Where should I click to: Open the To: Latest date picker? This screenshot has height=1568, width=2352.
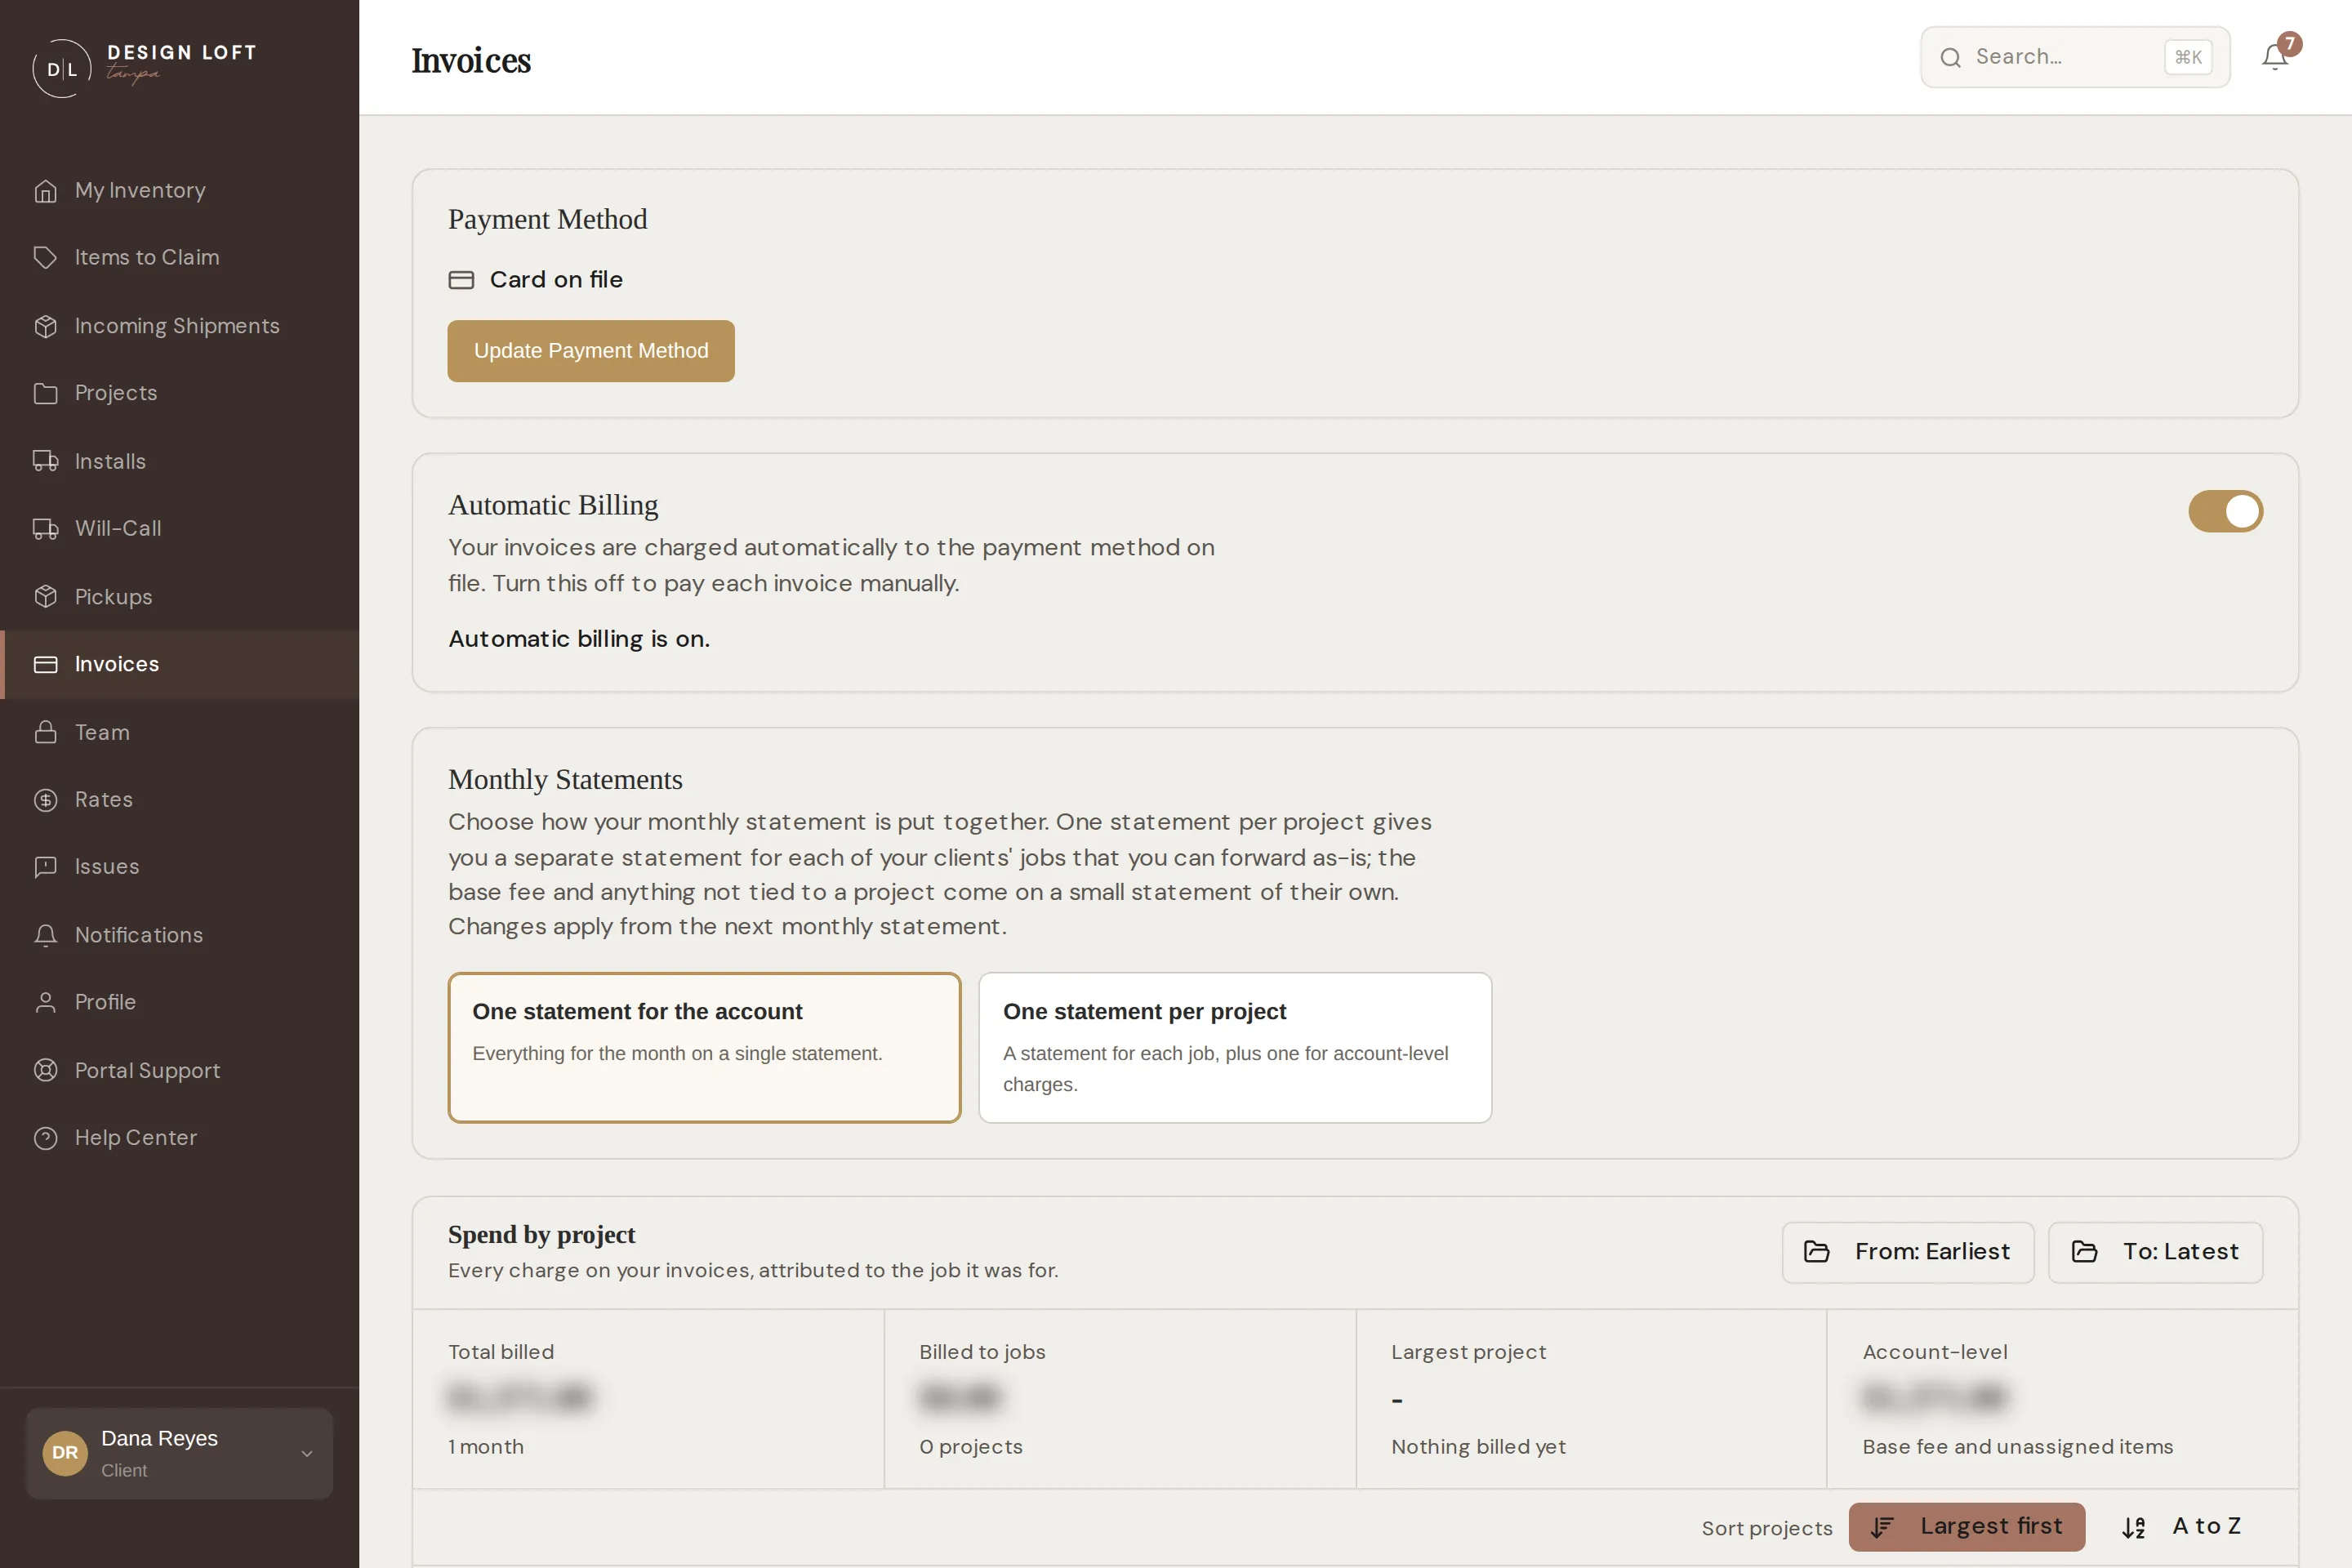click(2155, 1252)
